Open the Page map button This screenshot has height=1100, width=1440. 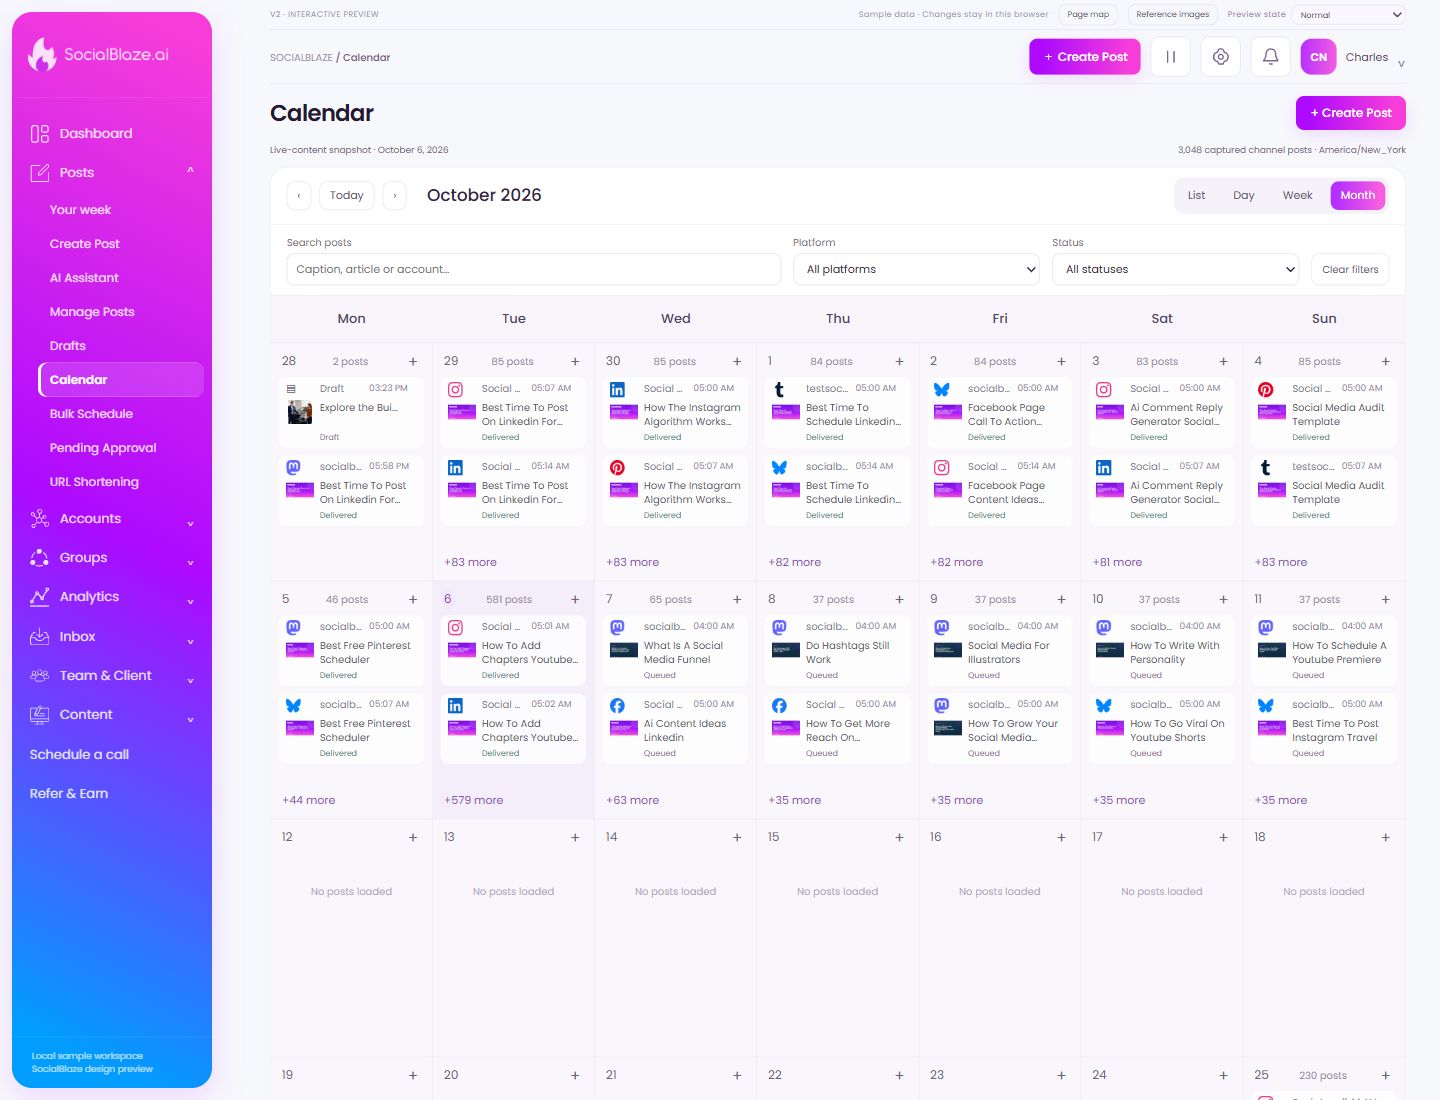click(x=1088, y=14)
